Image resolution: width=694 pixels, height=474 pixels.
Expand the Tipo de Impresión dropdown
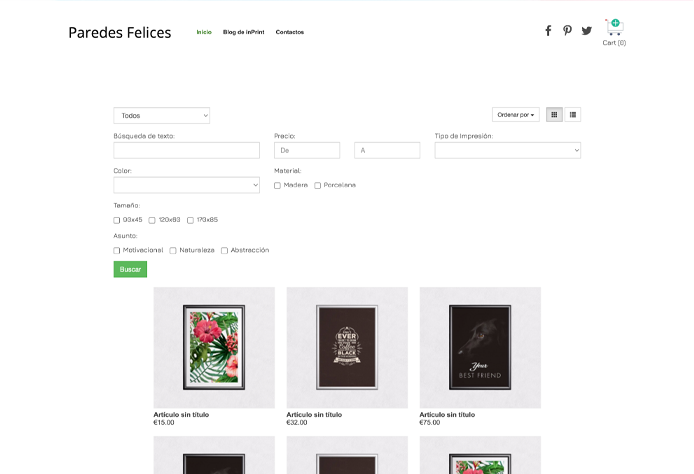click(508, 150)
